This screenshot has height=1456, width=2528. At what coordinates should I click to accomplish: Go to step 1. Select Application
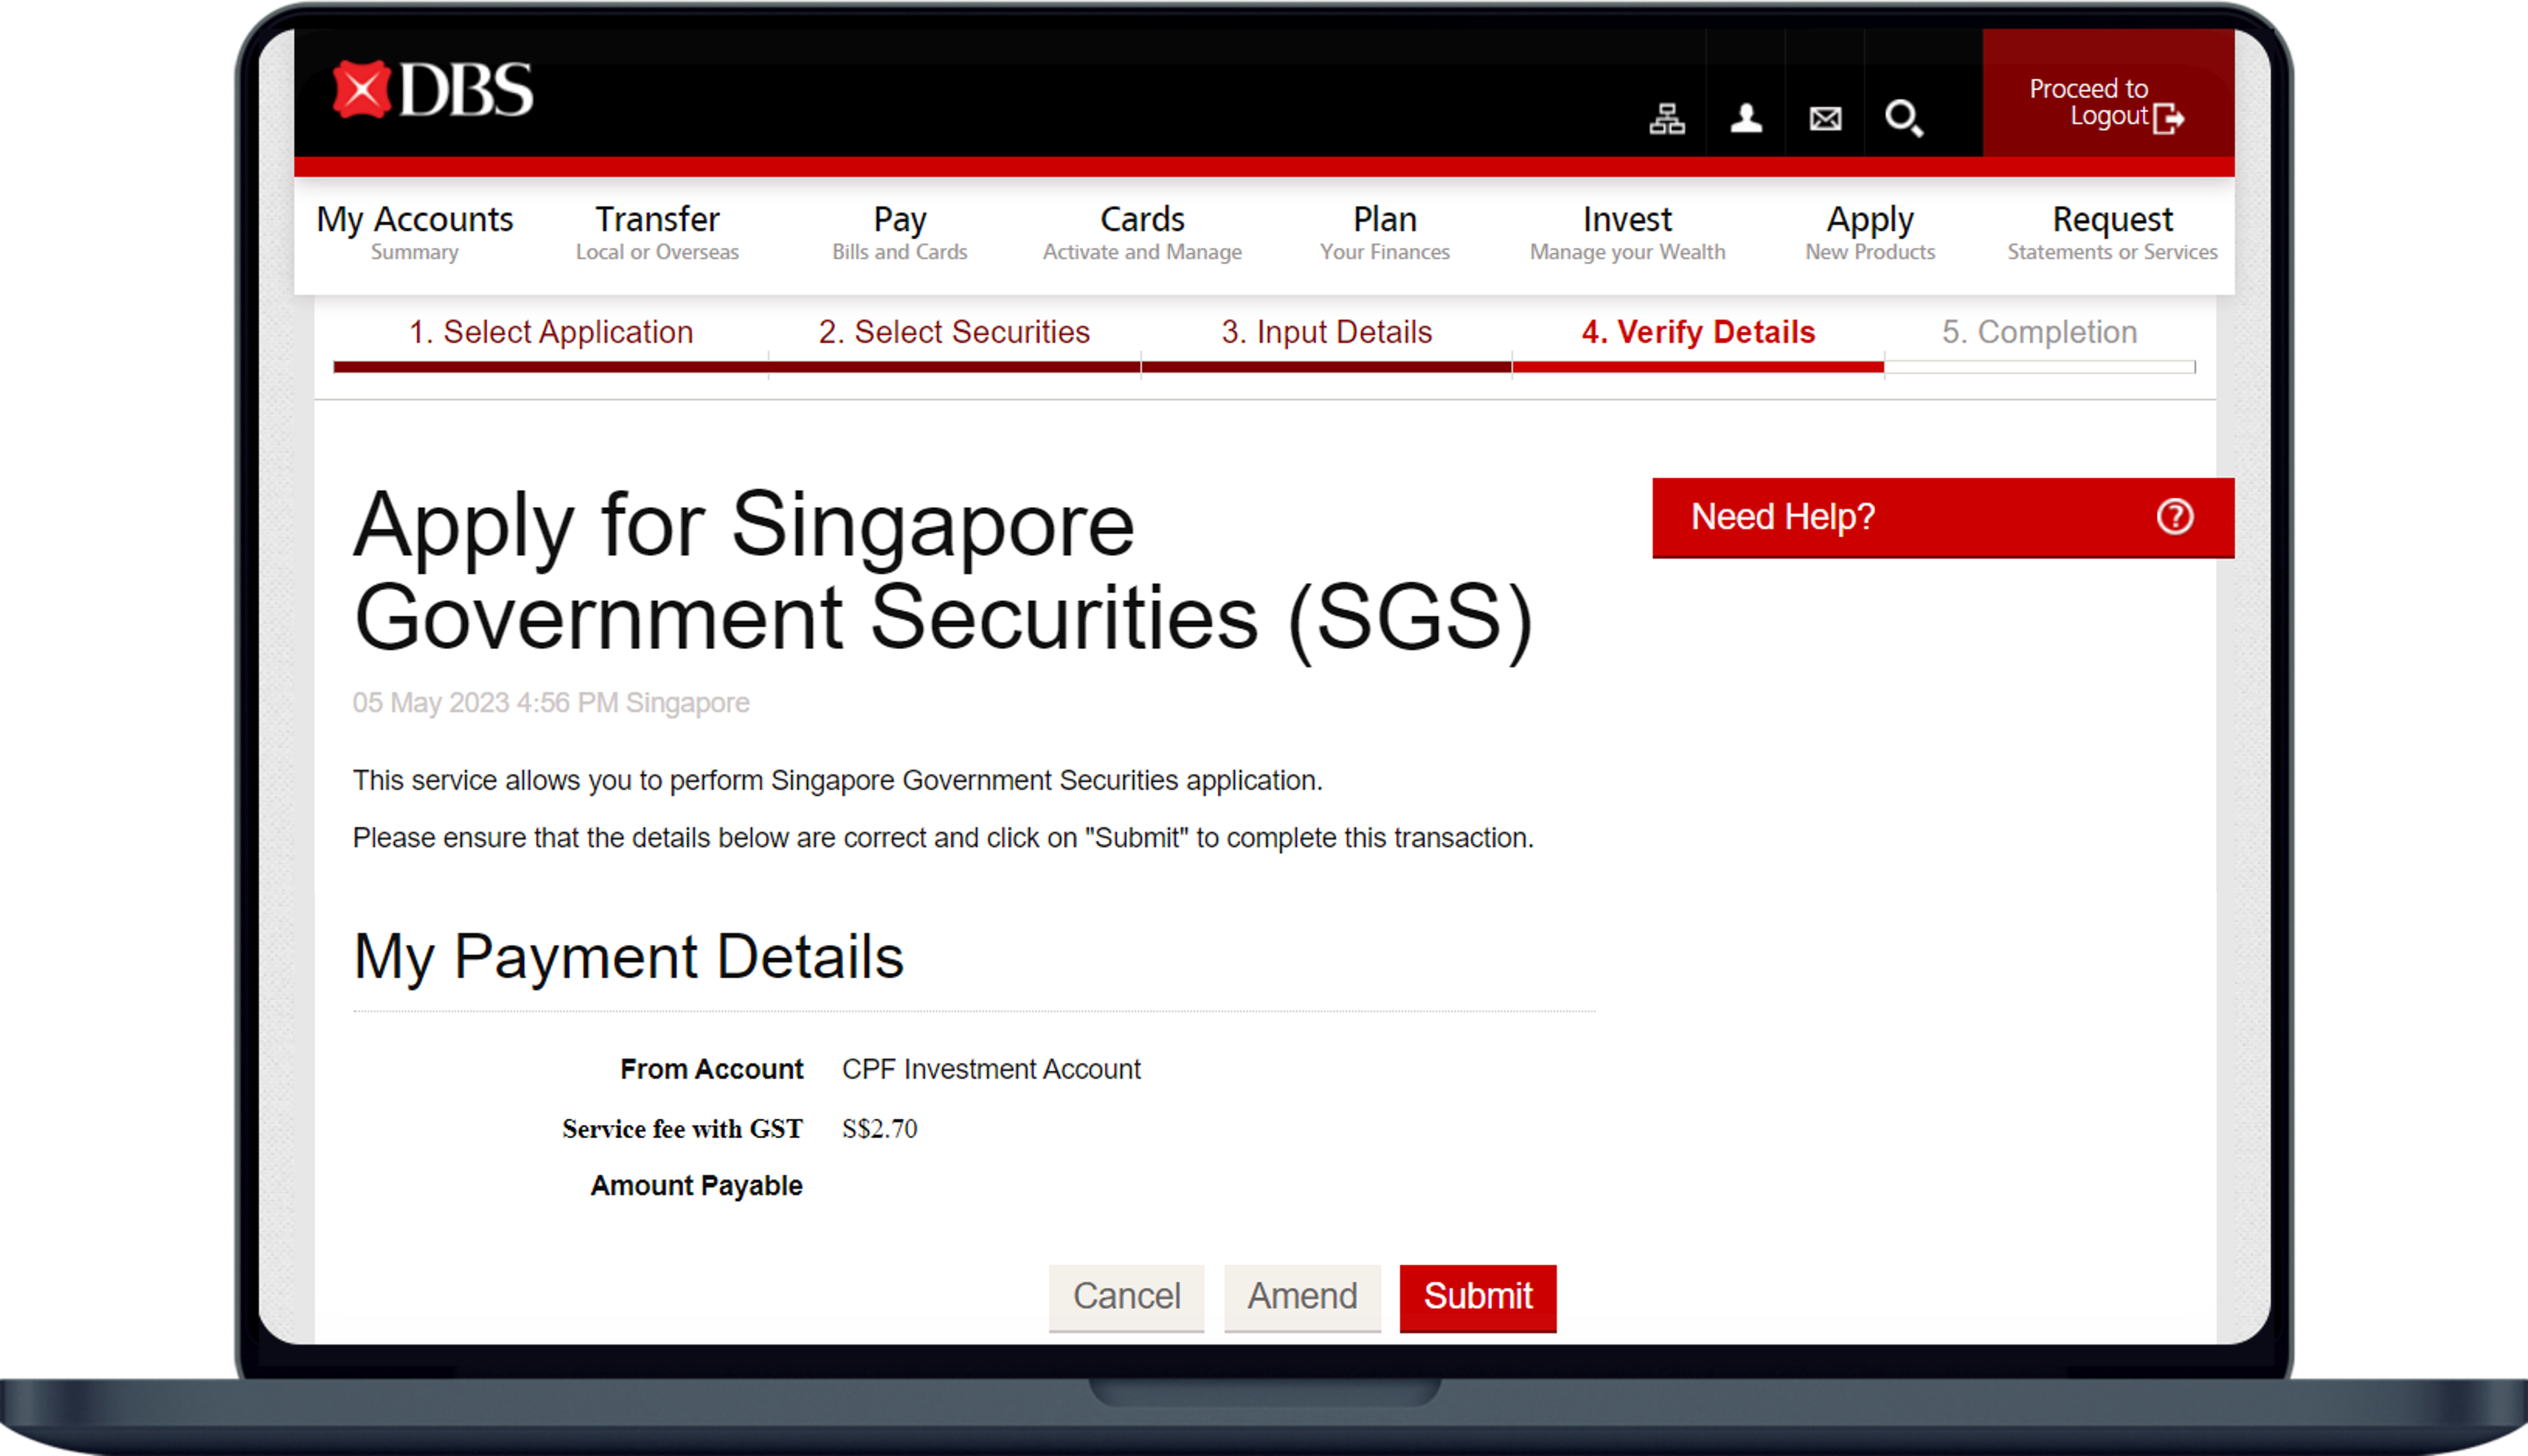[x=551, y=332]
